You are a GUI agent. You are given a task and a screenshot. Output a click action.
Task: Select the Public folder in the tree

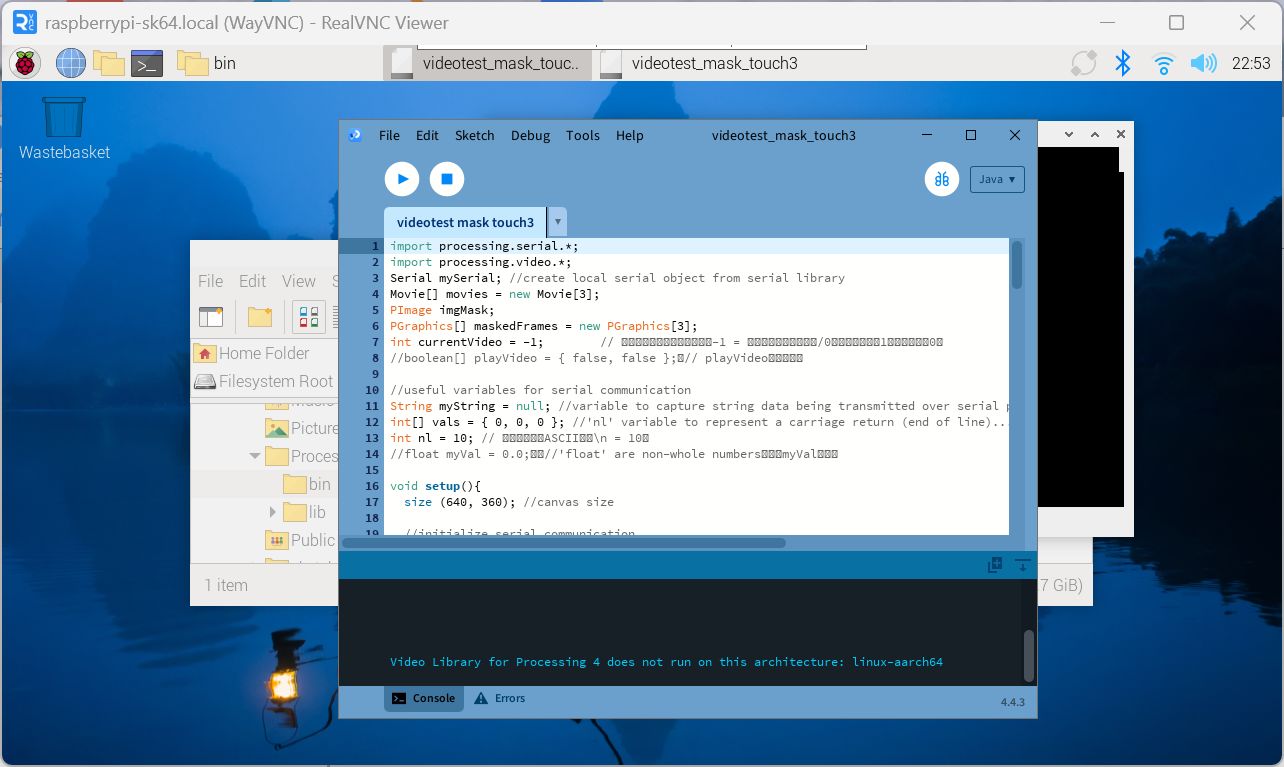[301, 540]
